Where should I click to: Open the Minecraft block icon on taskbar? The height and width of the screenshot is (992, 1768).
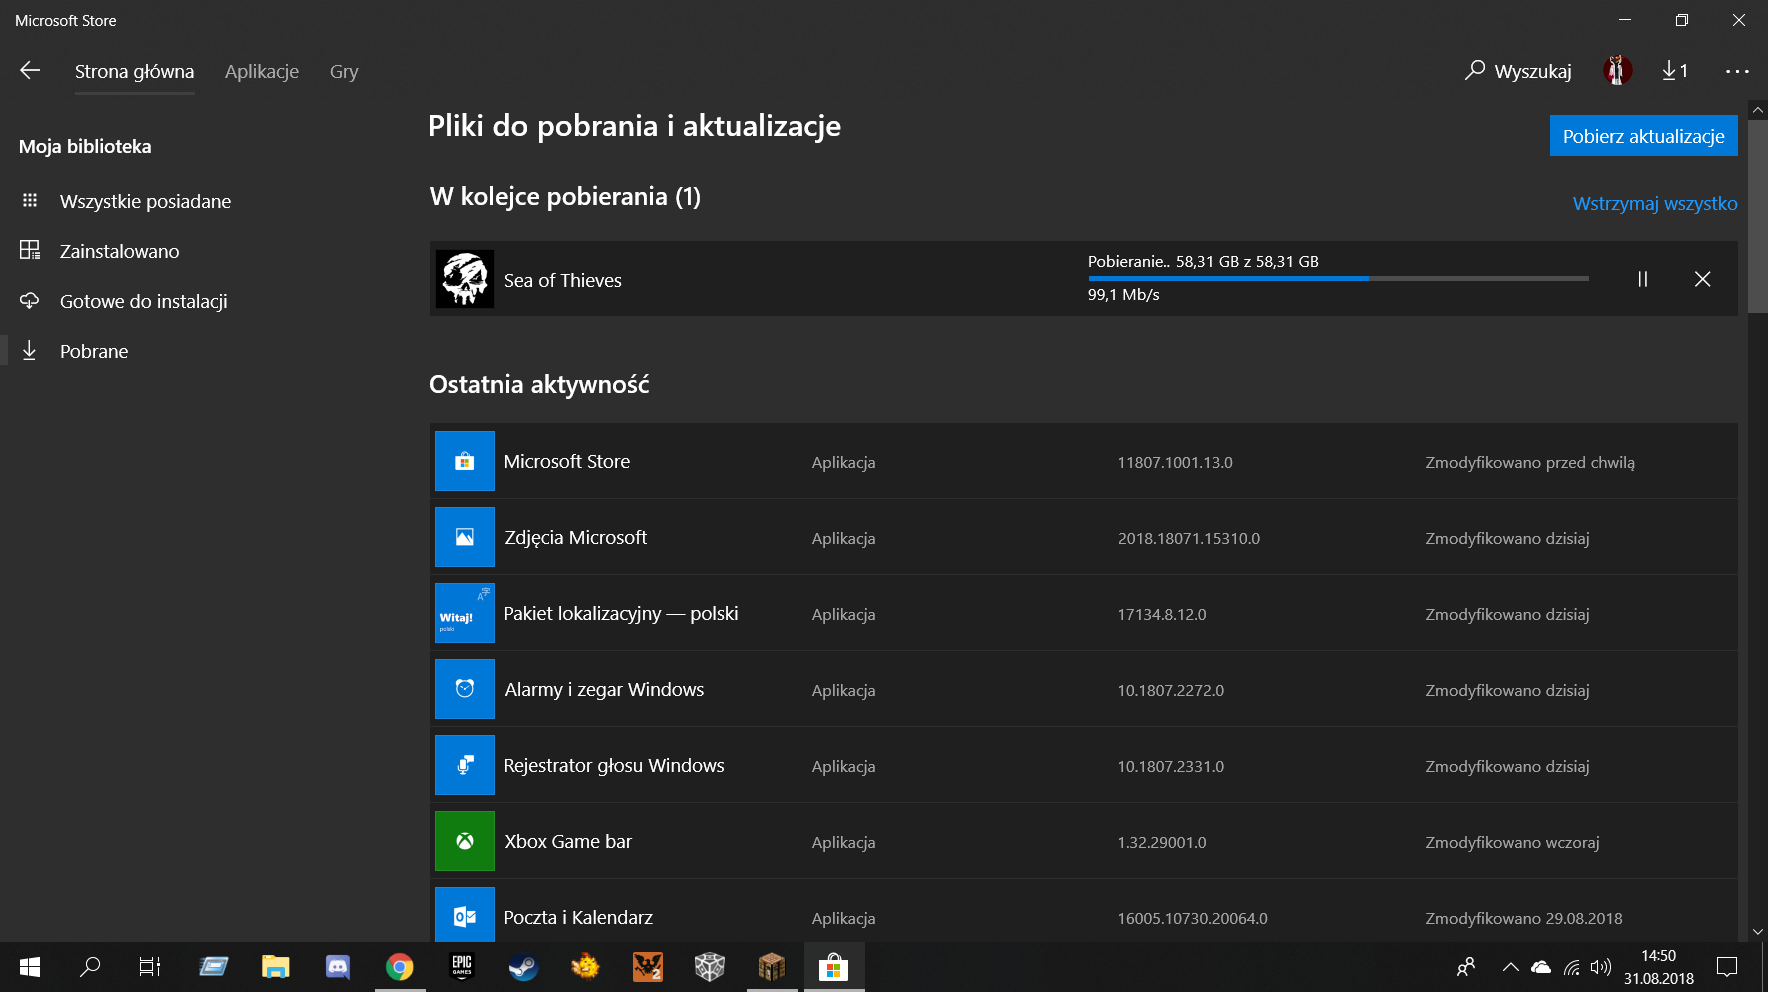[x=771, y=967]
